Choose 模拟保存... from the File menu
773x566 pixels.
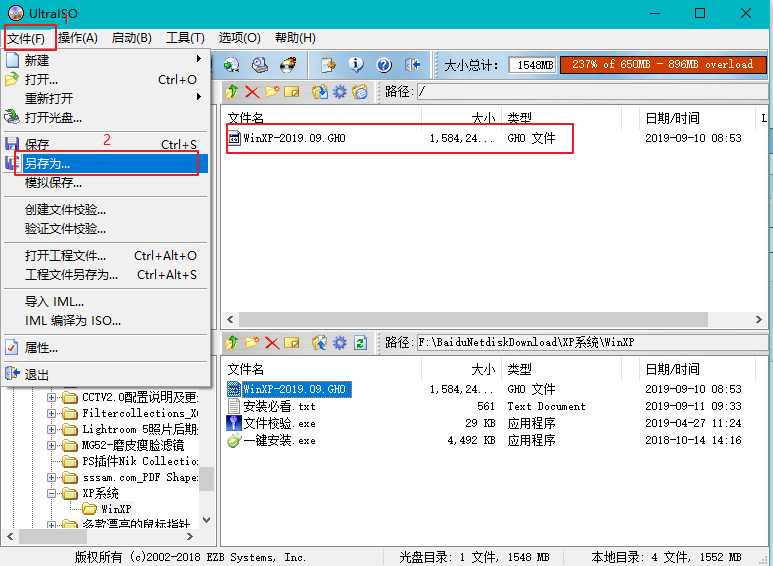pyautogui.click(x=106, y=183)
